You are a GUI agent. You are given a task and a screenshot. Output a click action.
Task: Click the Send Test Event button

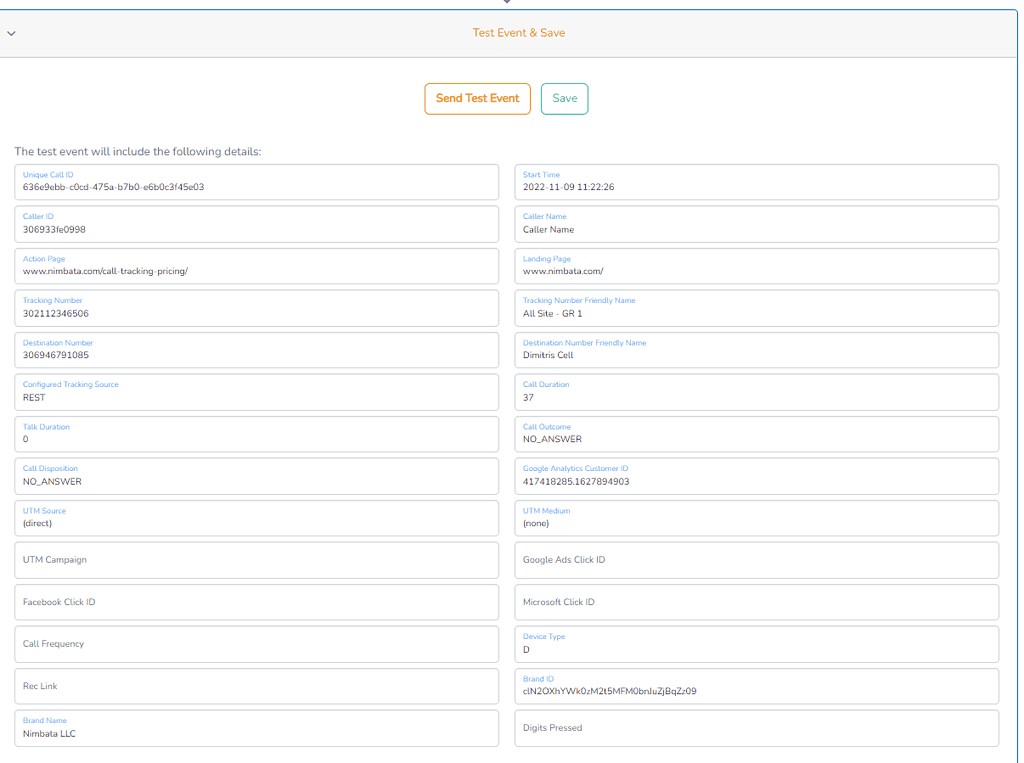[x=477, y=98]
